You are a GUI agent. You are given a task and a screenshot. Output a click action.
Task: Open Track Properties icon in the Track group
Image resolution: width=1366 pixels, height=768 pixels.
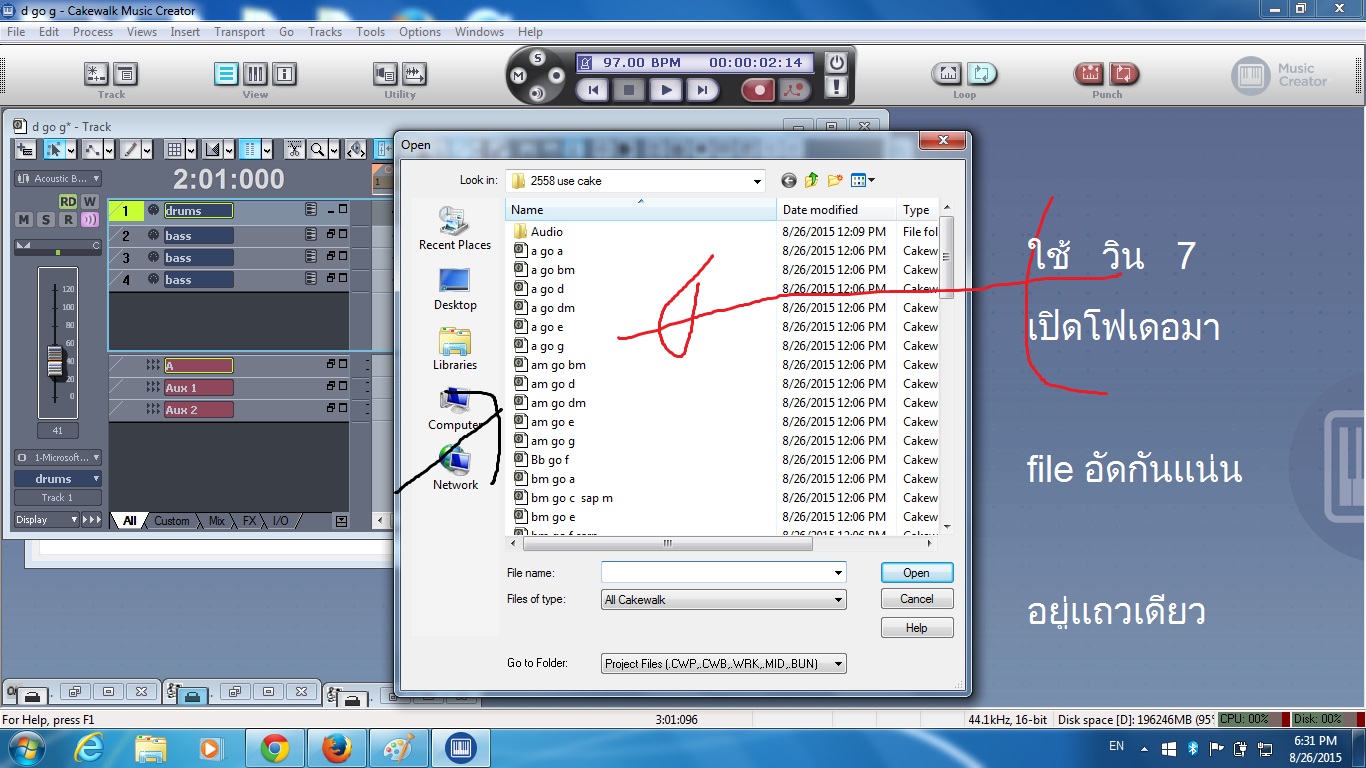pyautogui.click(x=125, y=73)
